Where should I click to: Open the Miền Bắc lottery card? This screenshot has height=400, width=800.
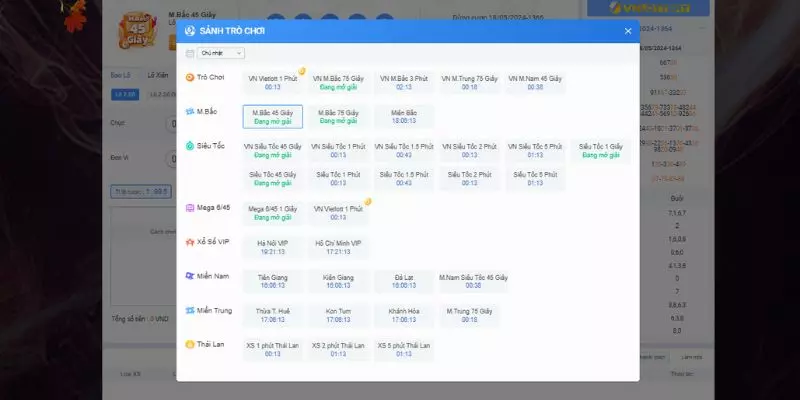point(404,117)
